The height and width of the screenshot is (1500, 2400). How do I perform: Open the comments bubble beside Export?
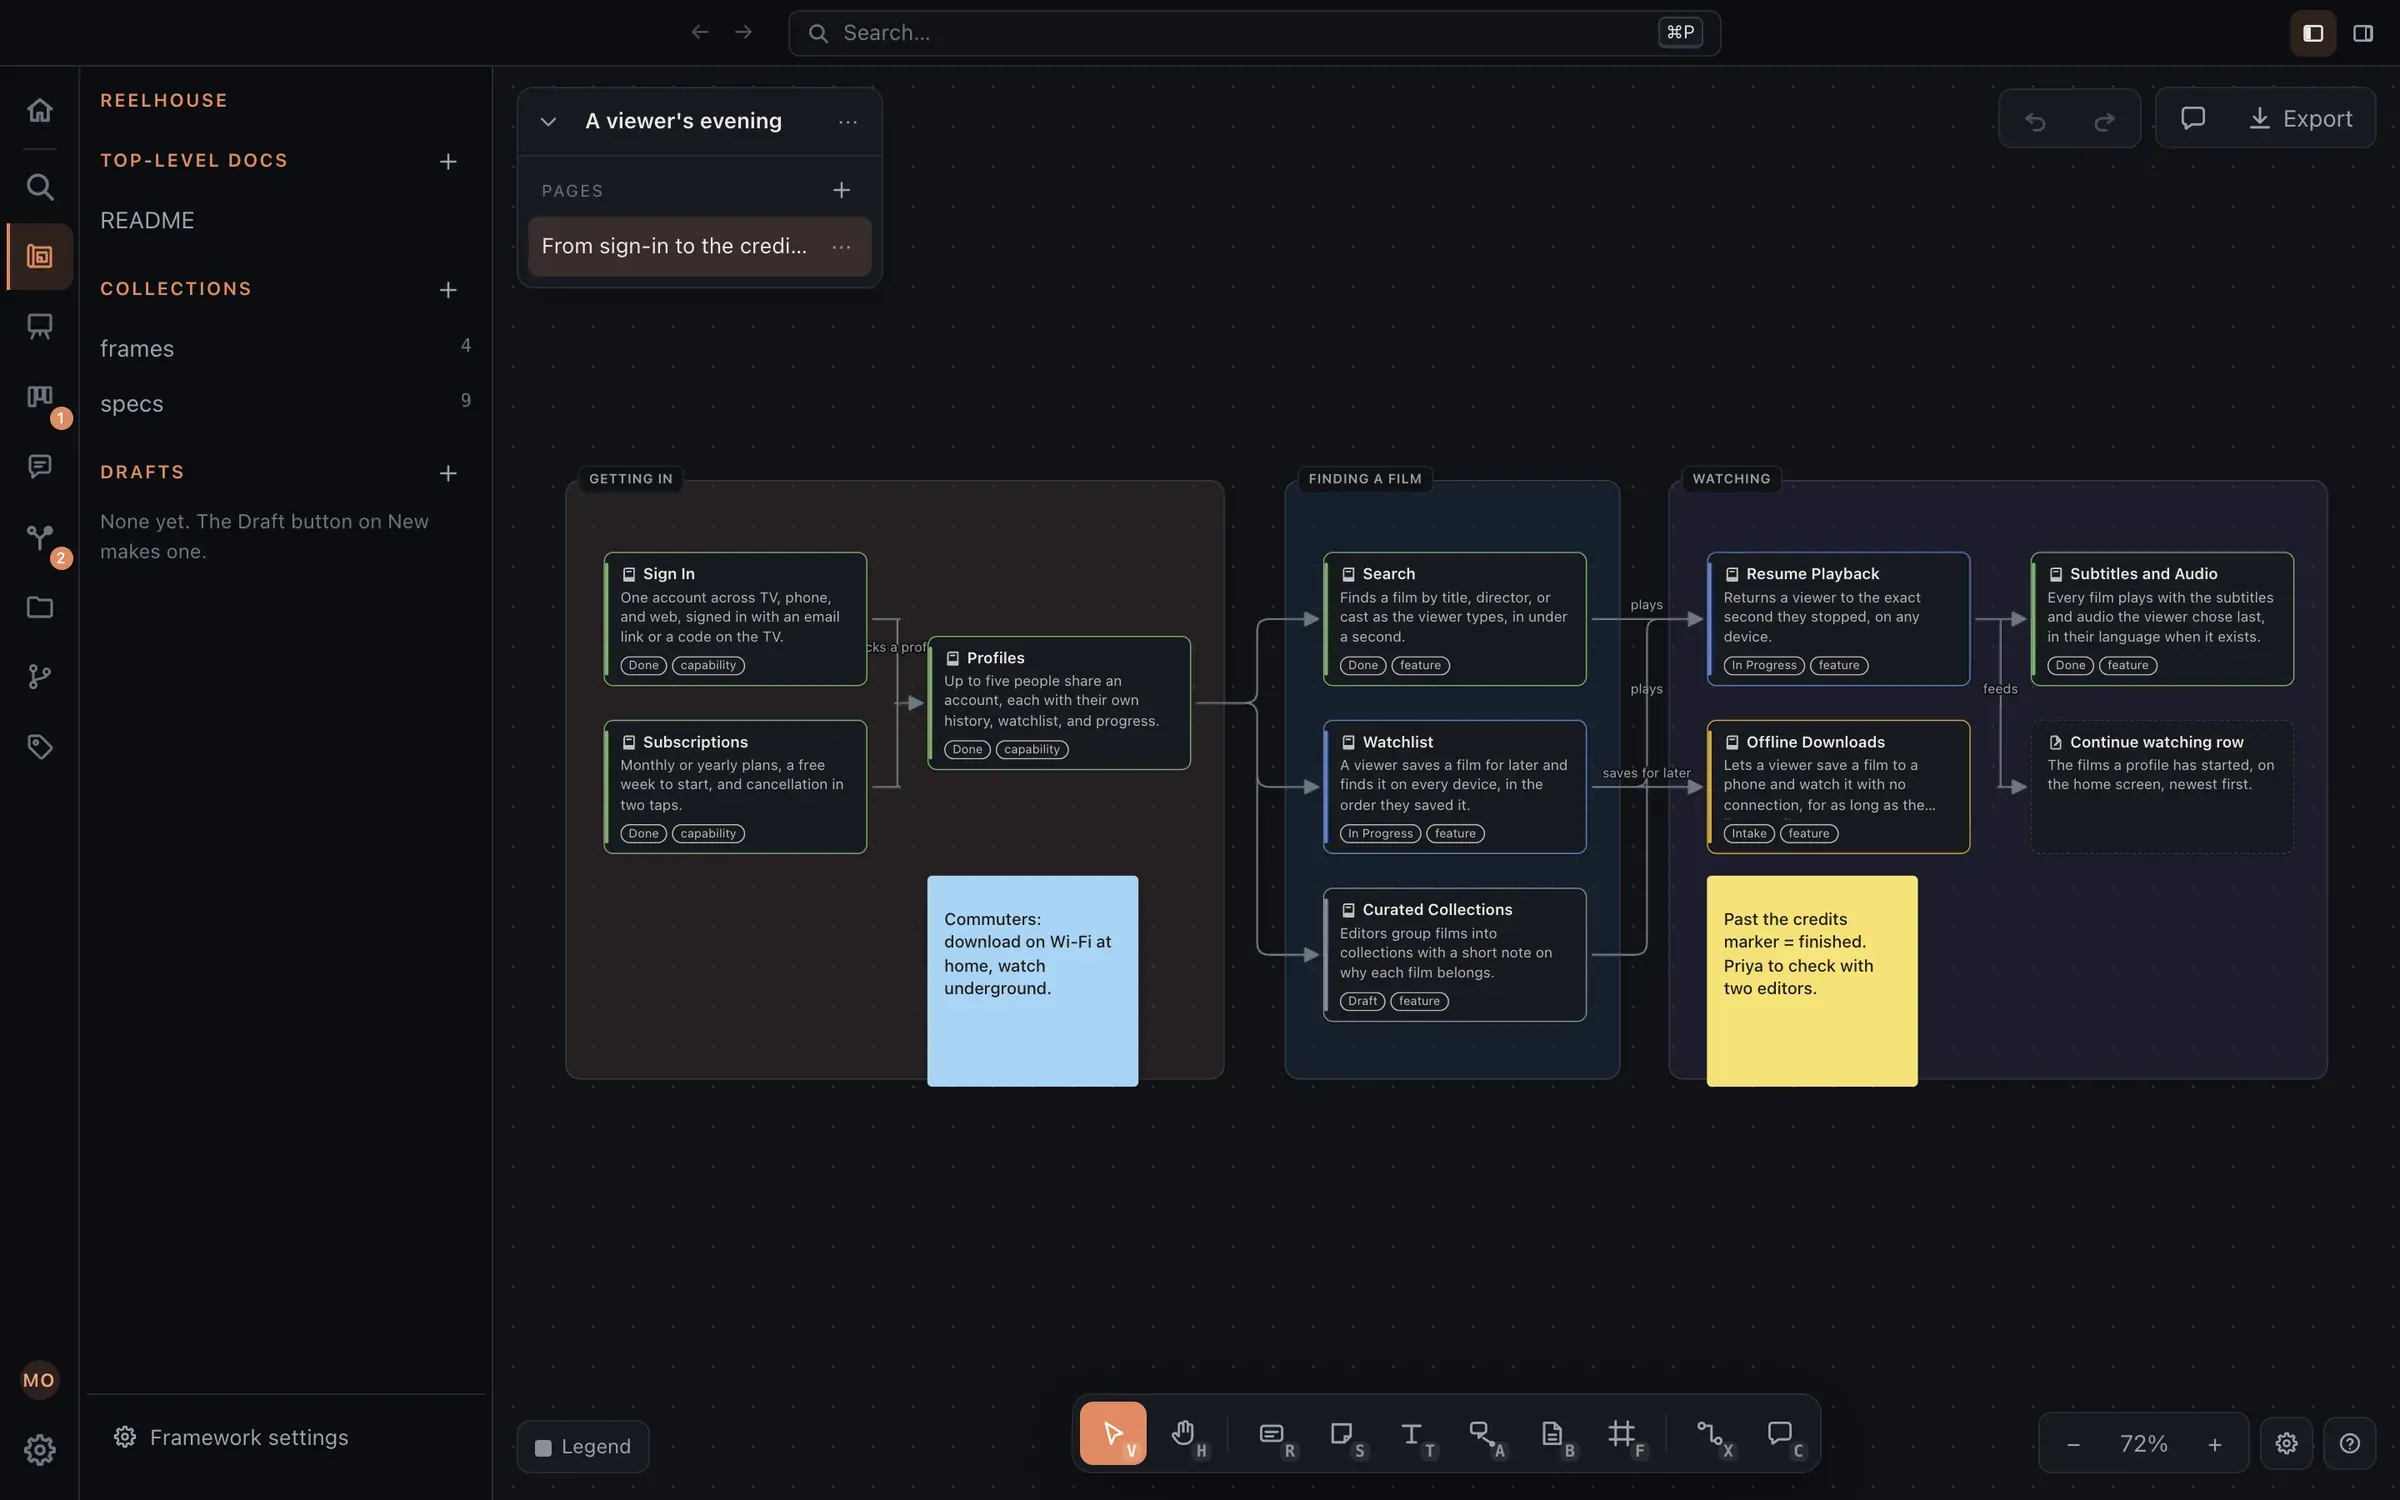point(2193,119)
